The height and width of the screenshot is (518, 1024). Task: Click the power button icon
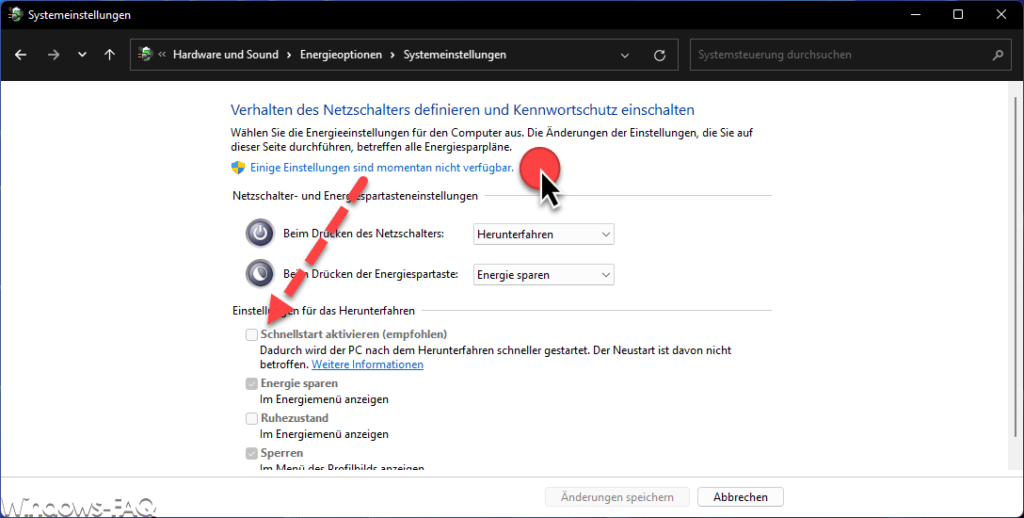[260, 233]
